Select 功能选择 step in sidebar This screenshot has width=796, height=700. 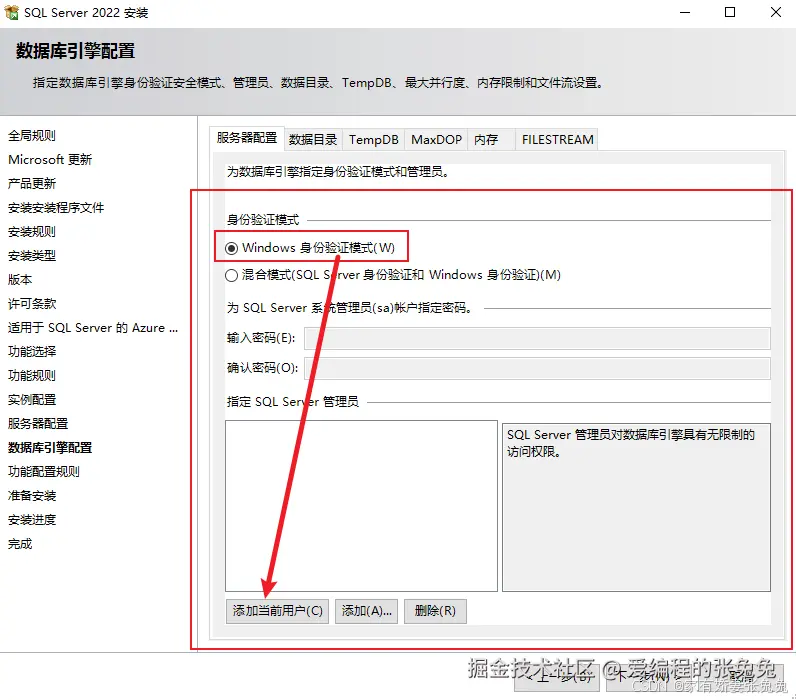[x=31, y=352]
